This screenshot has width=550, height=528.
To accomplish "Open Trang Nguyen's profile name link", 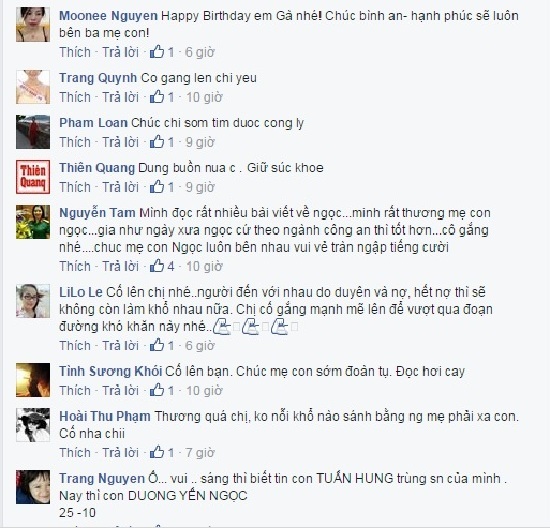I will click(x=102, y=478).
